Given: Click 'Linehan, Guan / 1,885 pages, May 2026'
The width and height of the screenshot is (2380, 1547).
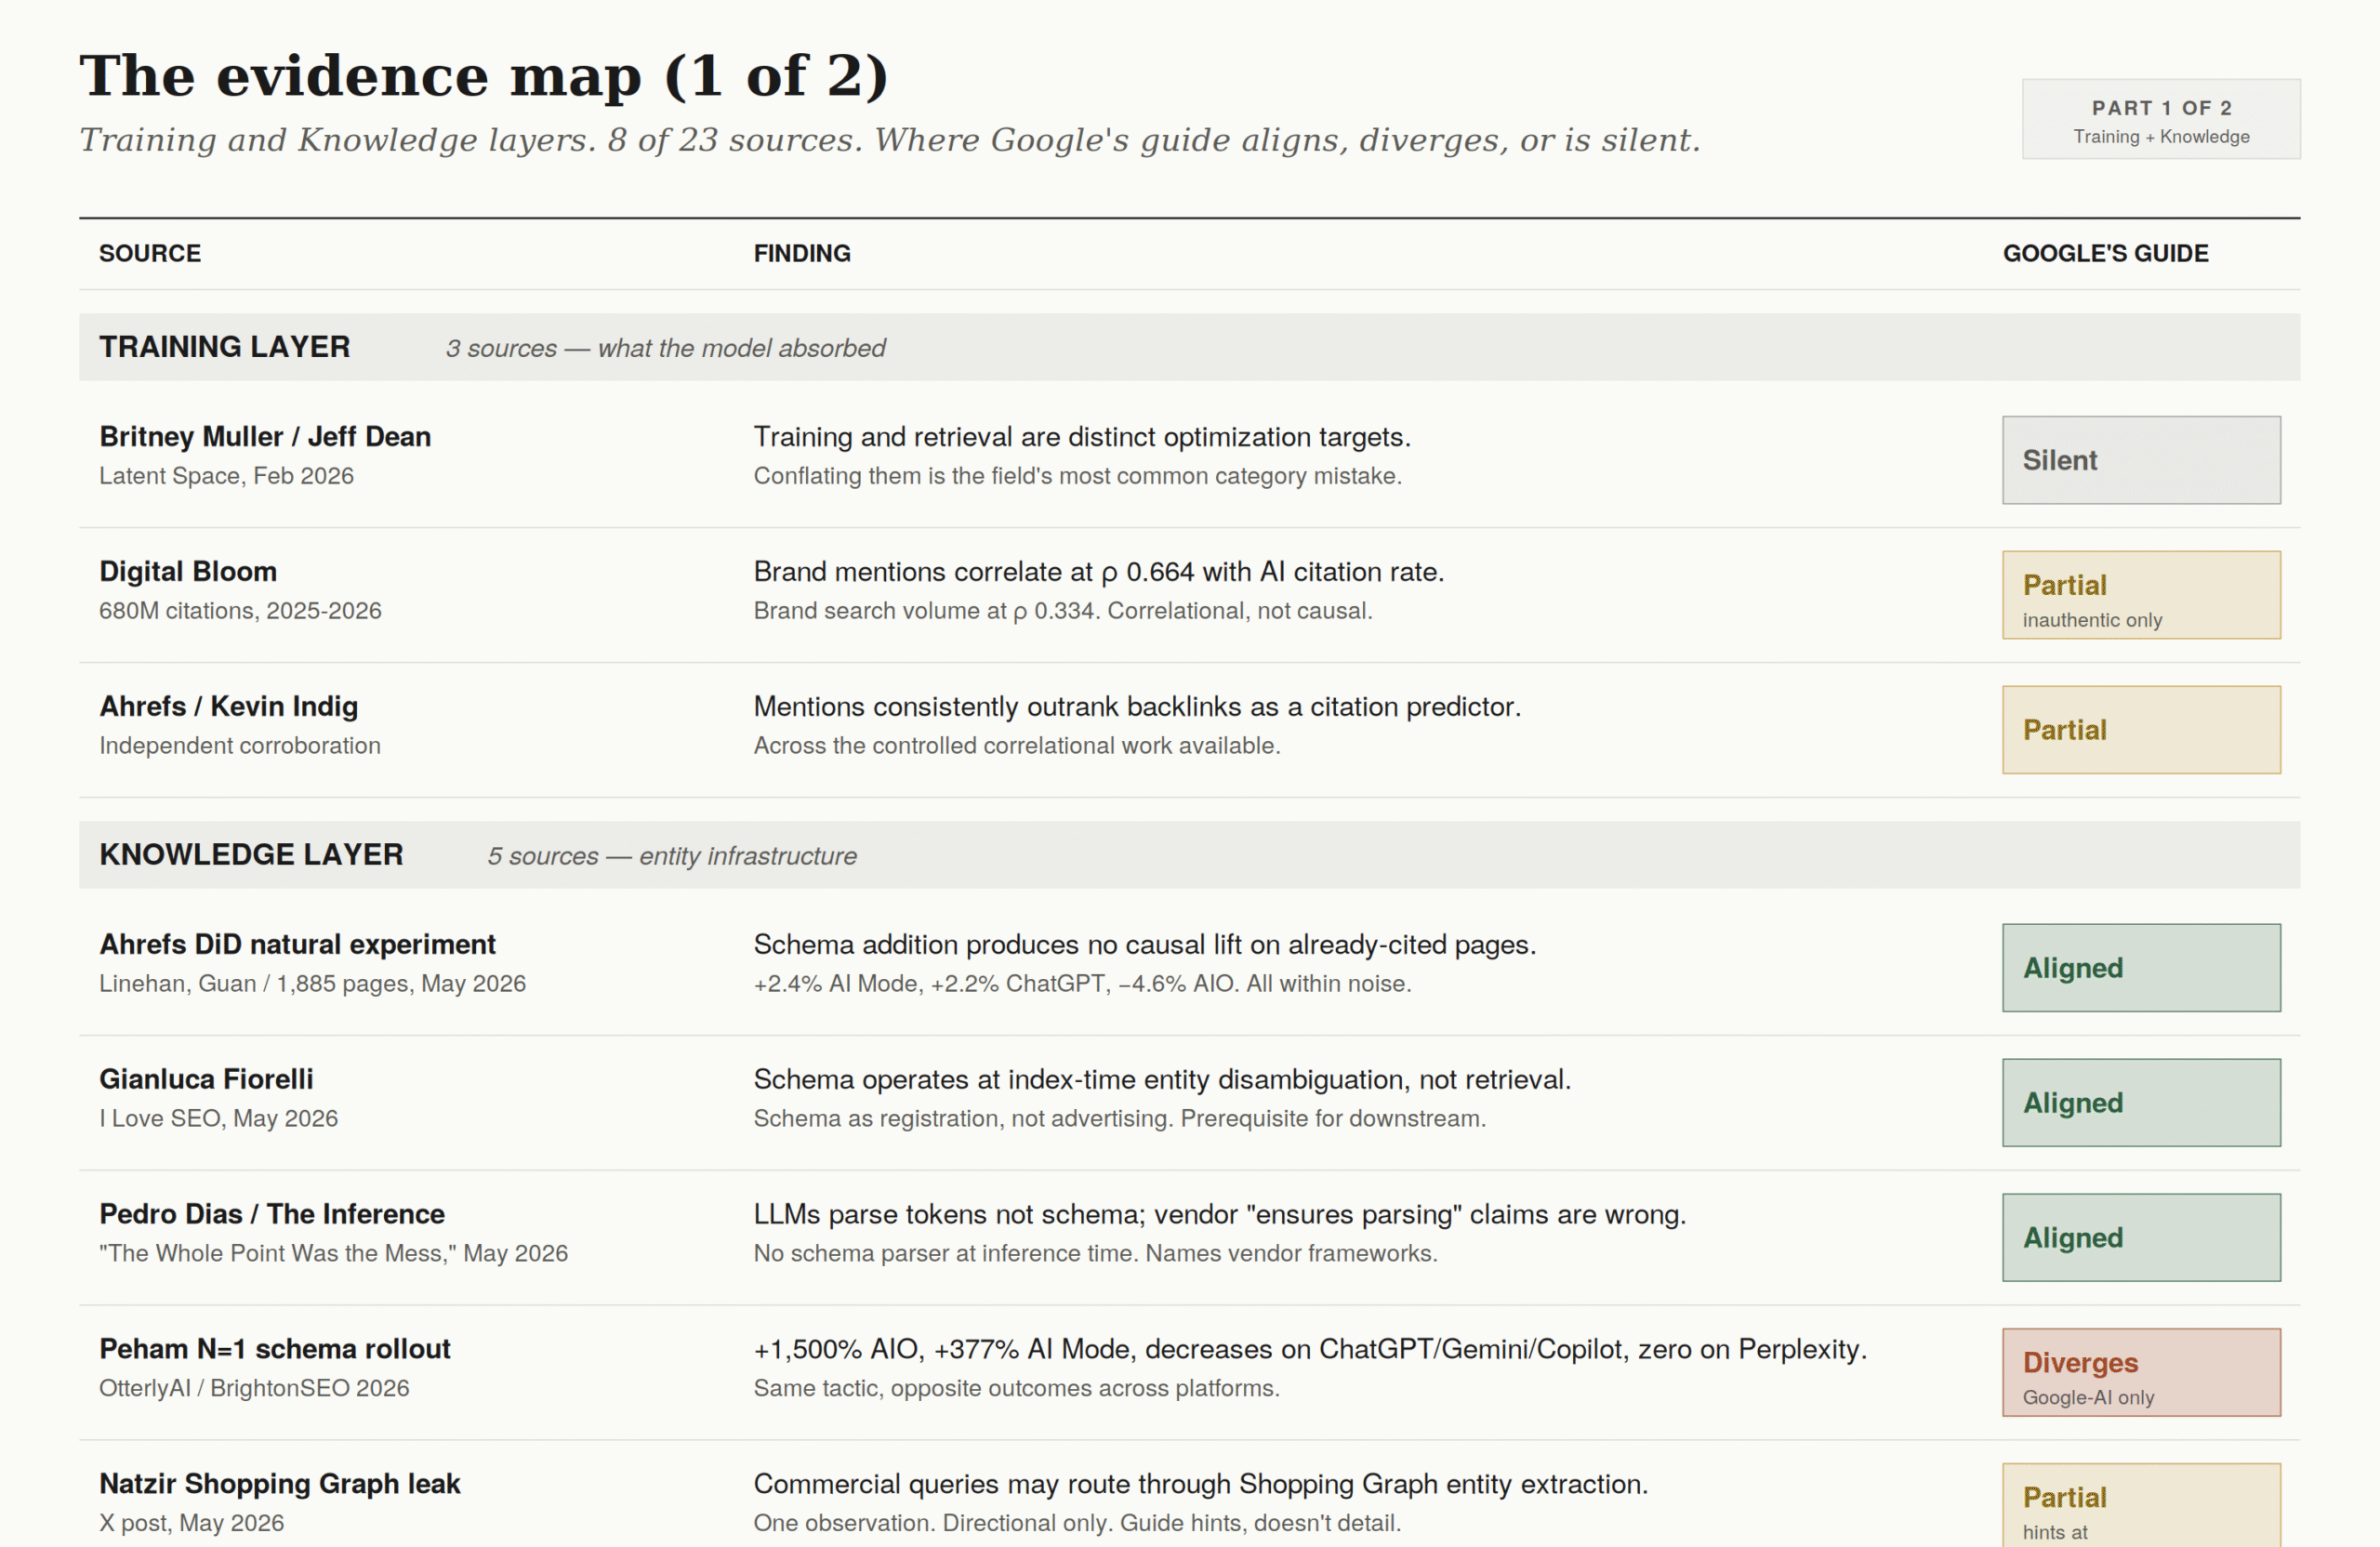Looking at the screenshot, I should pos(312,984).
